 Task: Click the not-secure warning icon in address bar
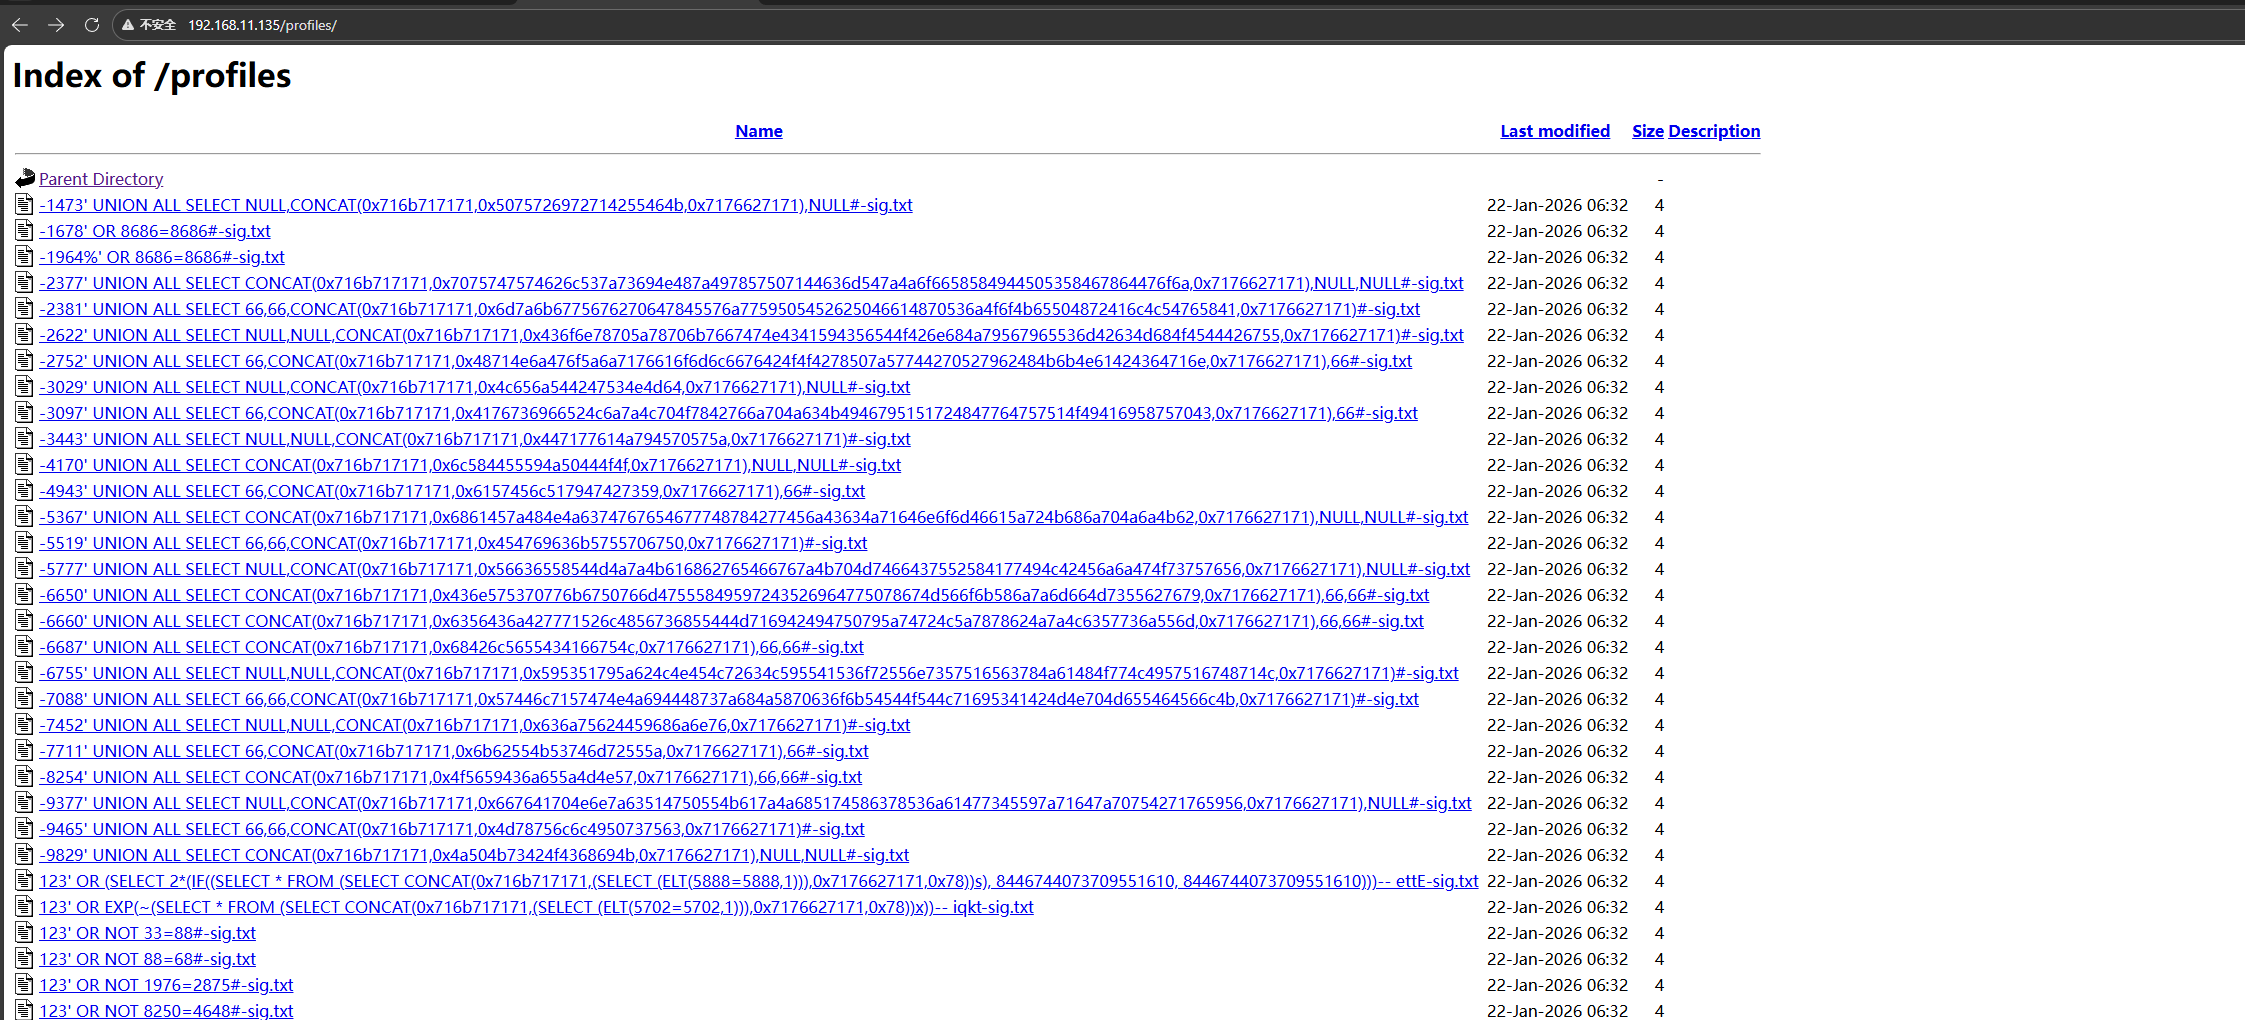point(128,25)
